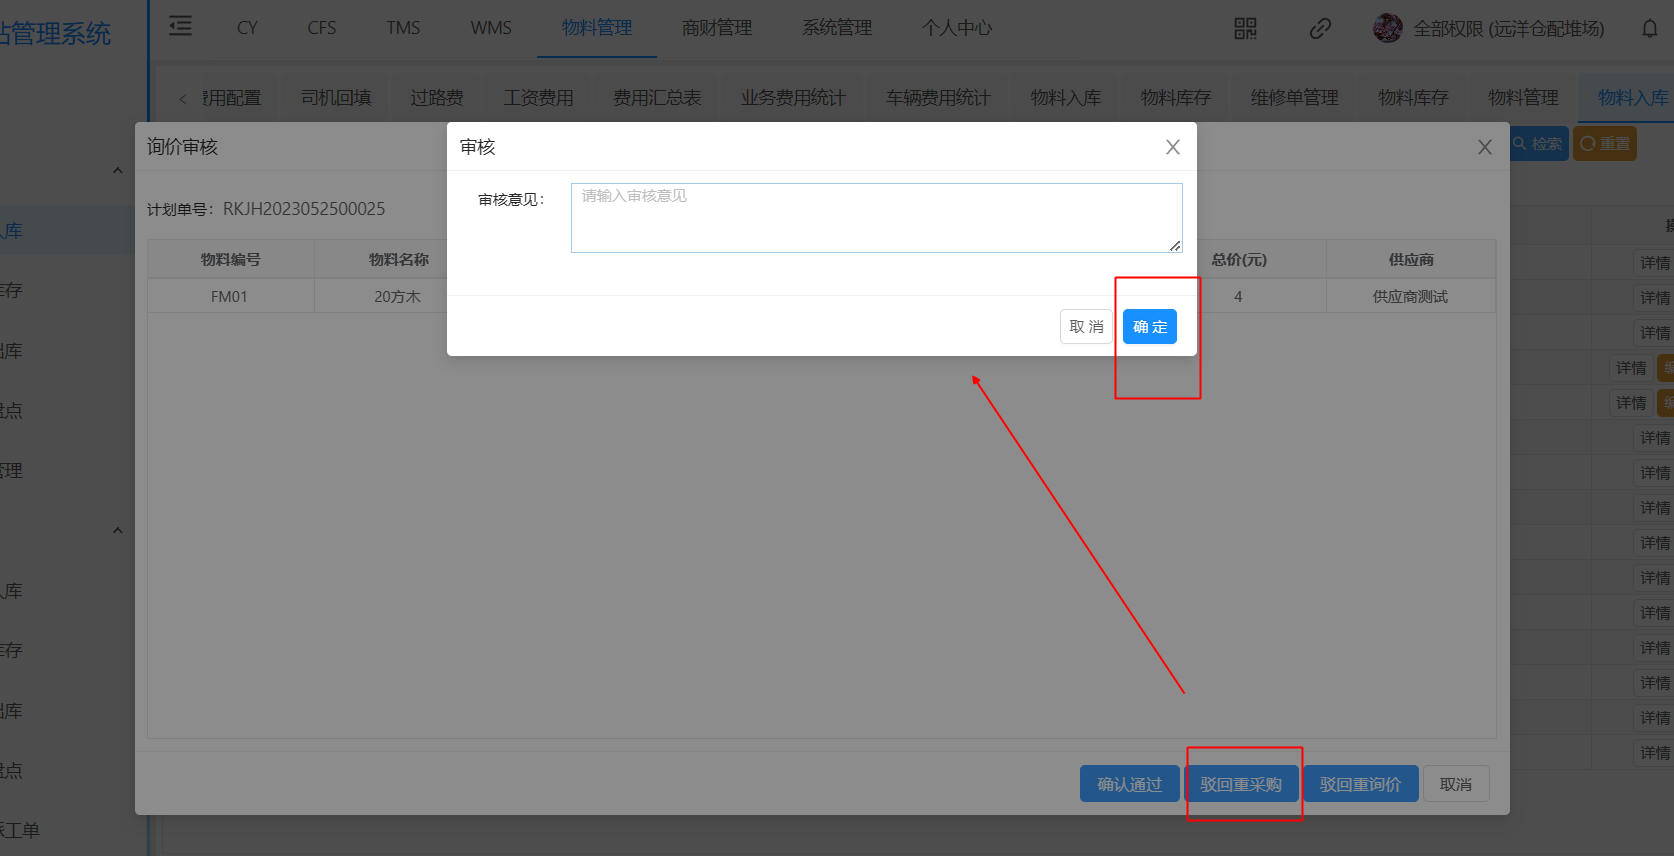Open the QR code icon
Screen dimensions: 1674x856
click(1245, 28)
